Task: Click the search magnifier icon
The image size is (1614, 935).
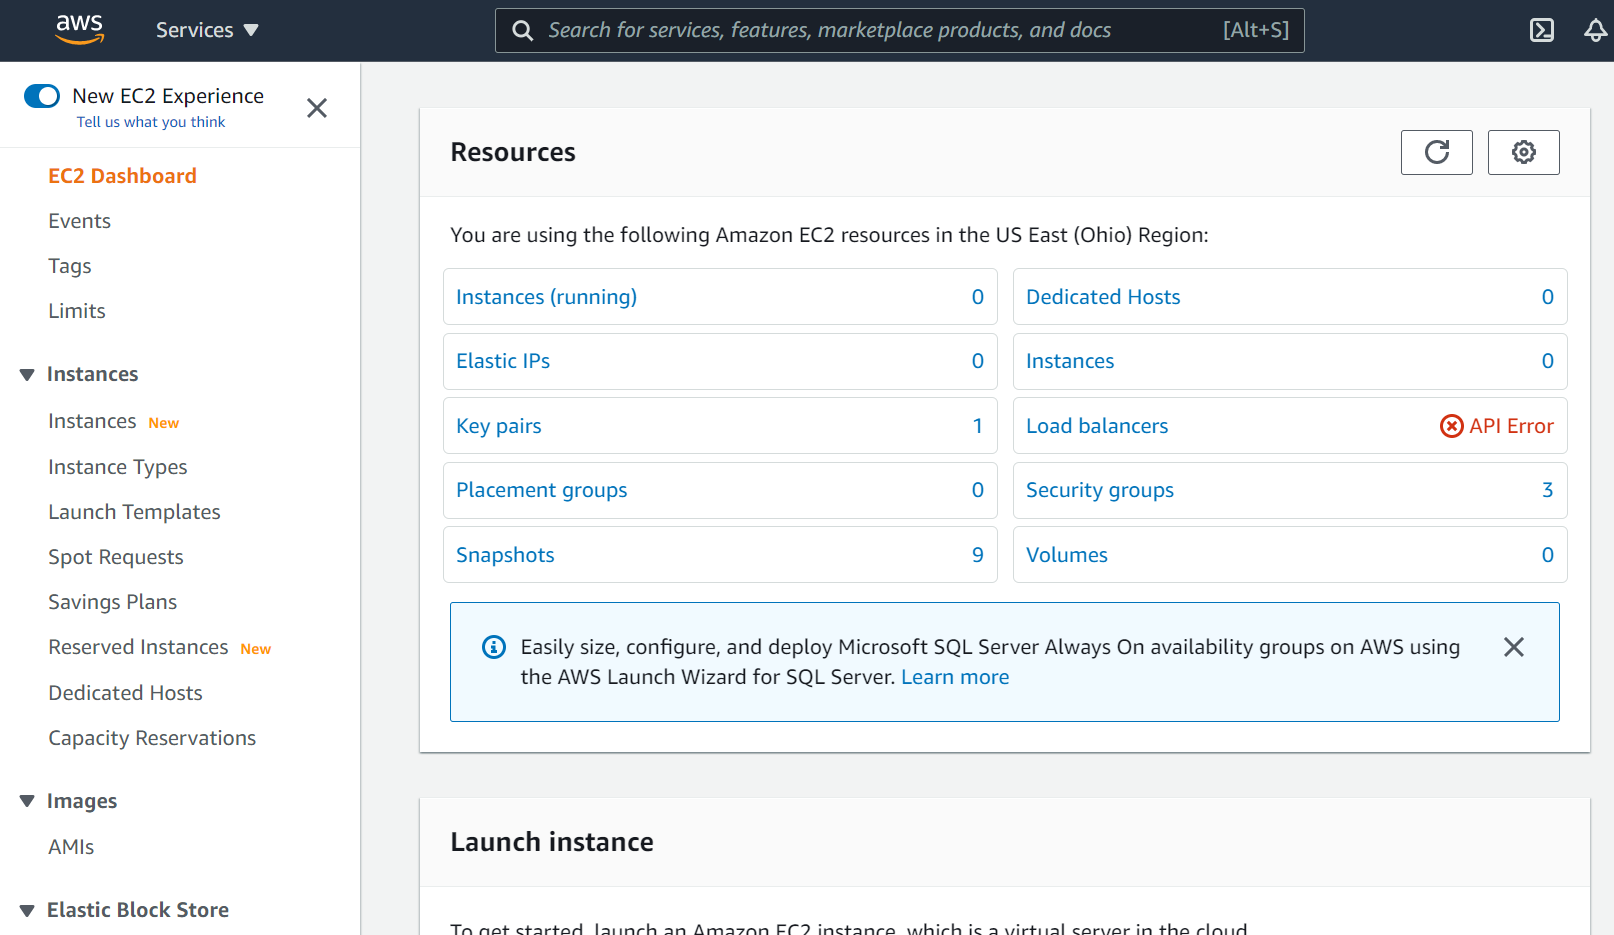Action: click(x=521, y=30)
